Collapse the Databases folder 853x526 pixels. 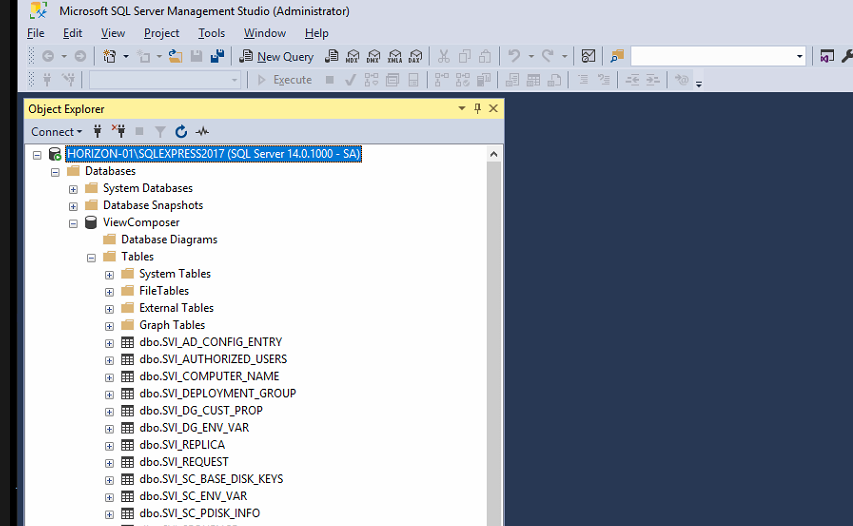(x=55, y=172)
